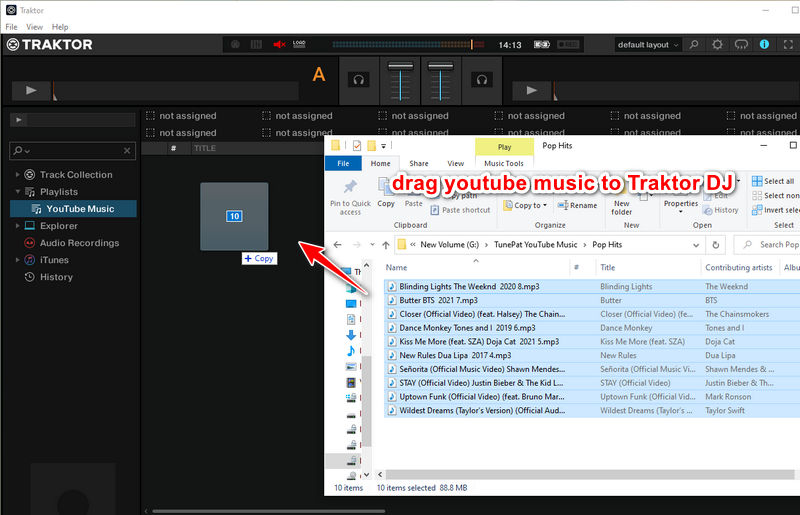The height and width of the screenshot is (515, 800).
Task: Select Track Collection in browser tree
Action: pos(76,175)
